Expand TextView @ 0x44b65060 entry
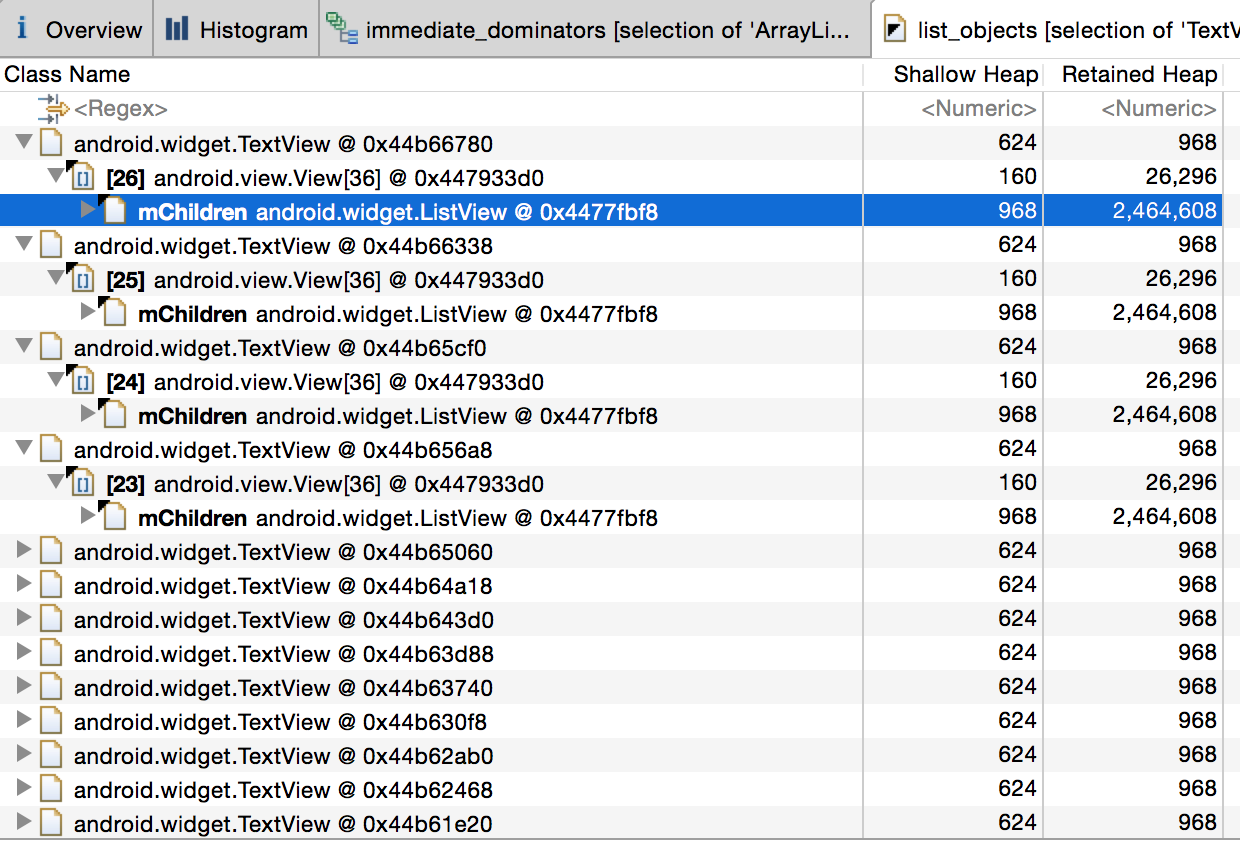This screenshot has width=1240, height=842. click(x=26, y=550)
